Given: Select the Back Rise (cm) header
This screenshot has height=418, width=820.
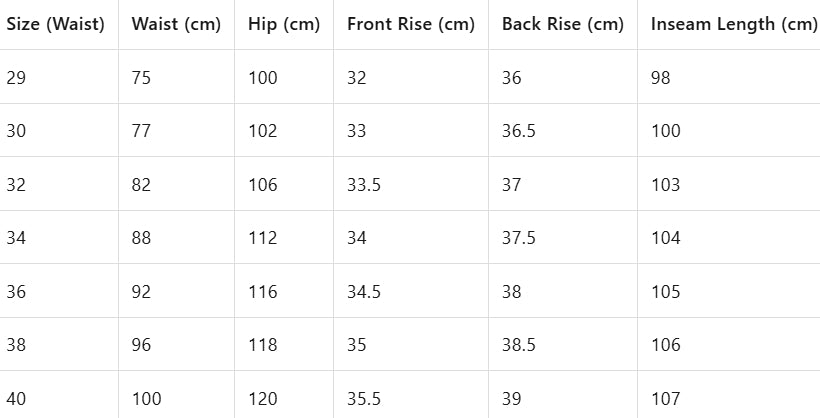Looking at the screenshot, I should coord(563,25).
